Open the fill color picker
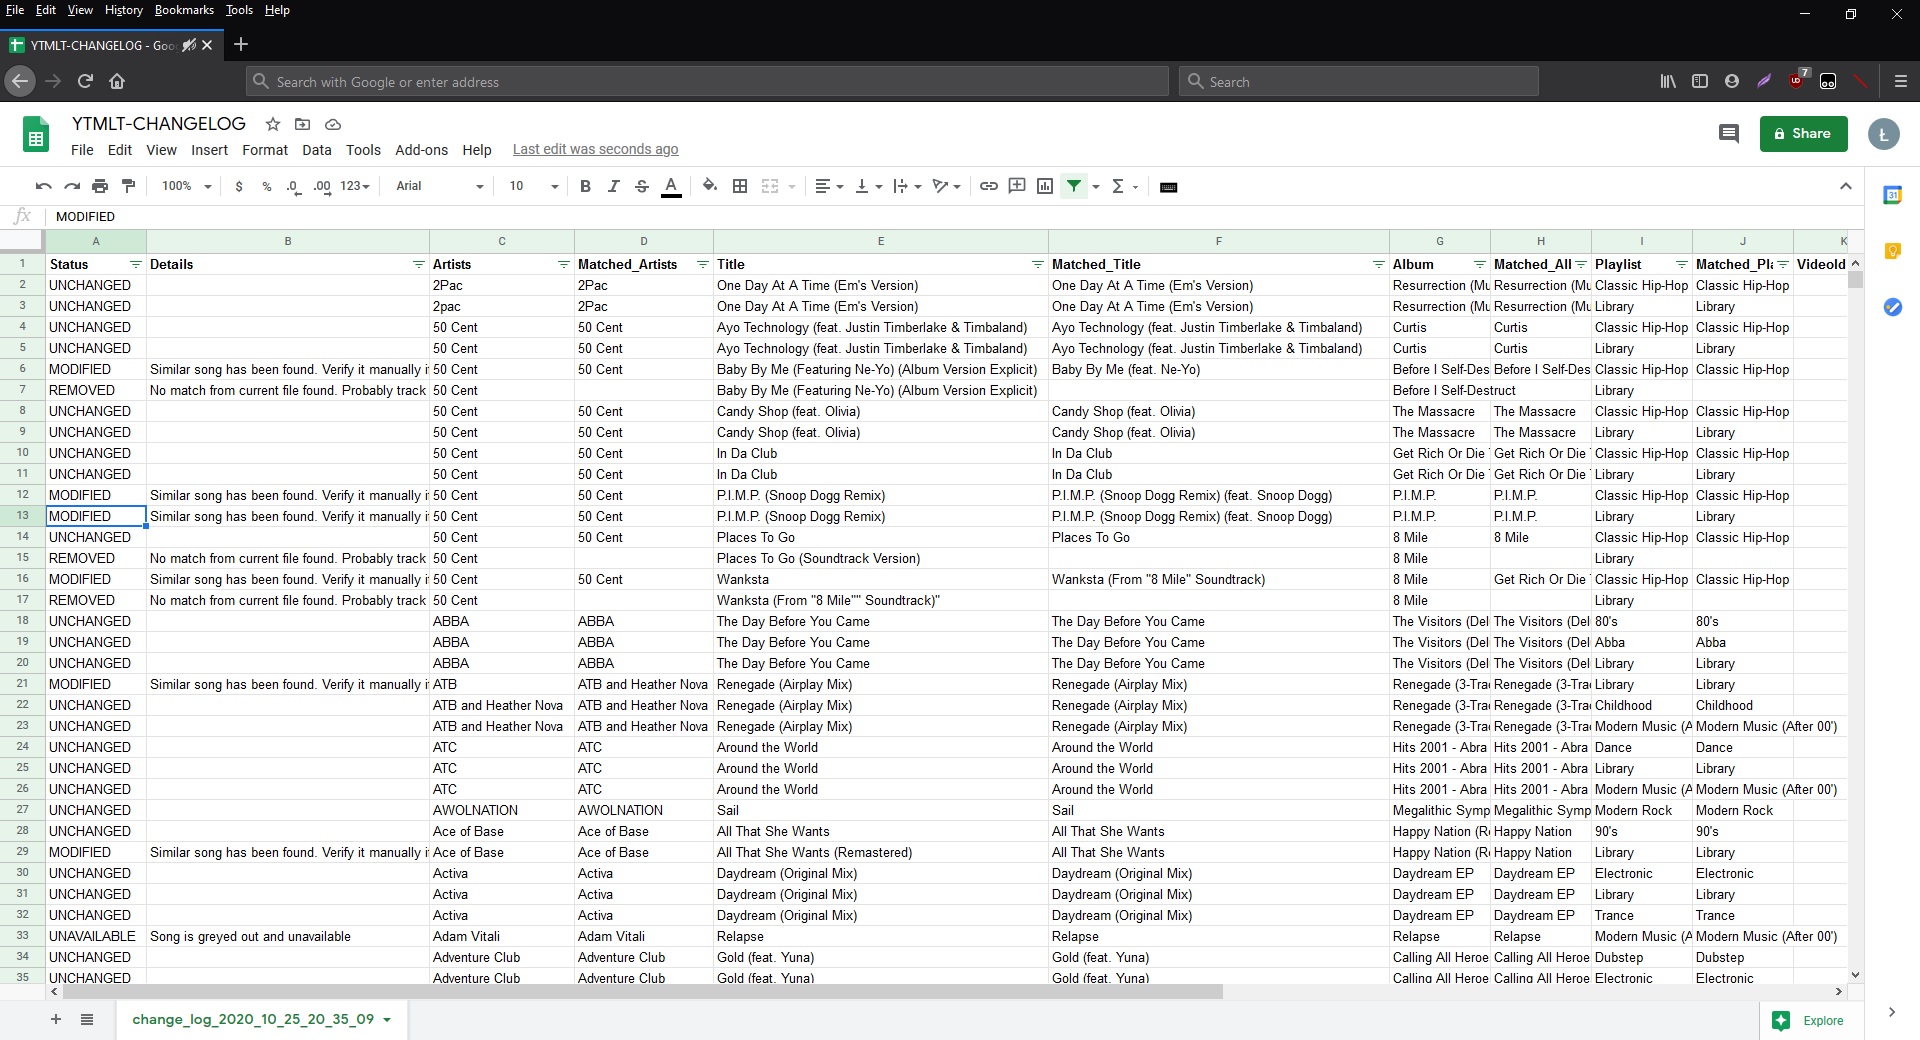This screenshot has height=1040, width=1920. pos(710,186)
